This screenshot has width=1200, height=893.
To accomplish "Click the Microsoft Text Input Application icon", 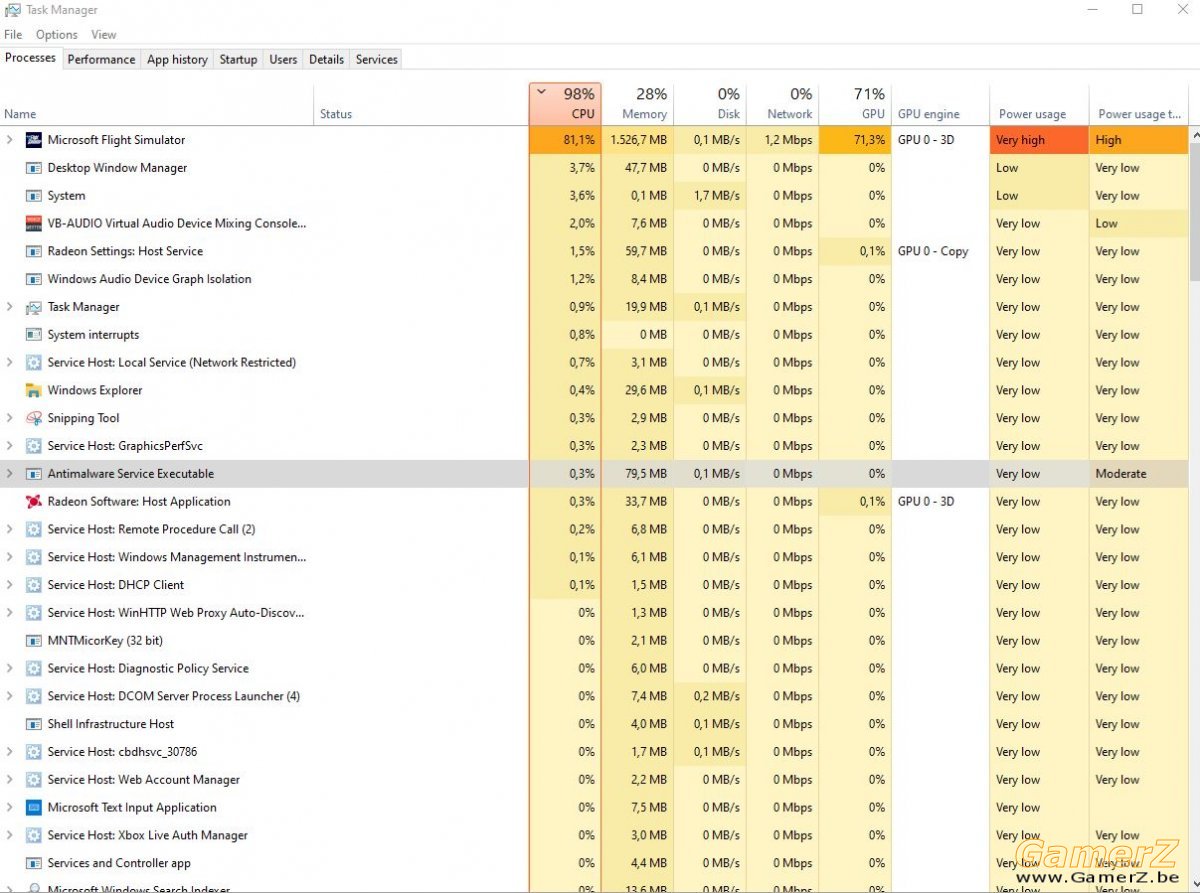I will 33,807.
